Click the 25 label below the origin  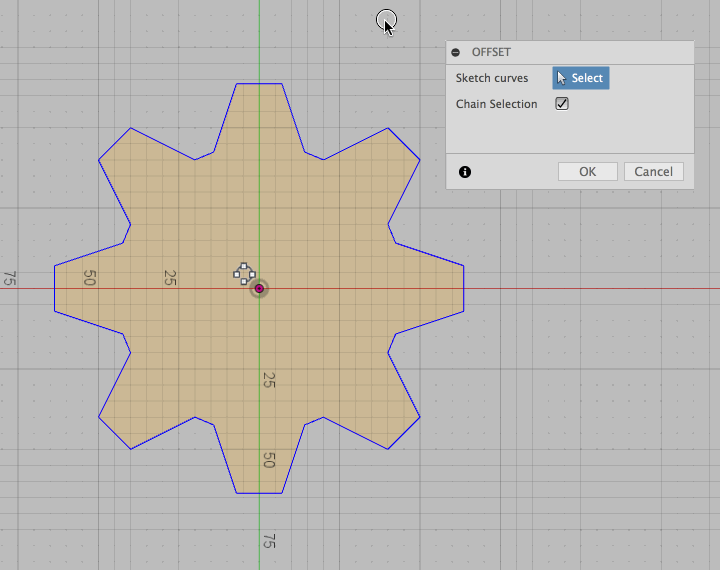[268, 380]
